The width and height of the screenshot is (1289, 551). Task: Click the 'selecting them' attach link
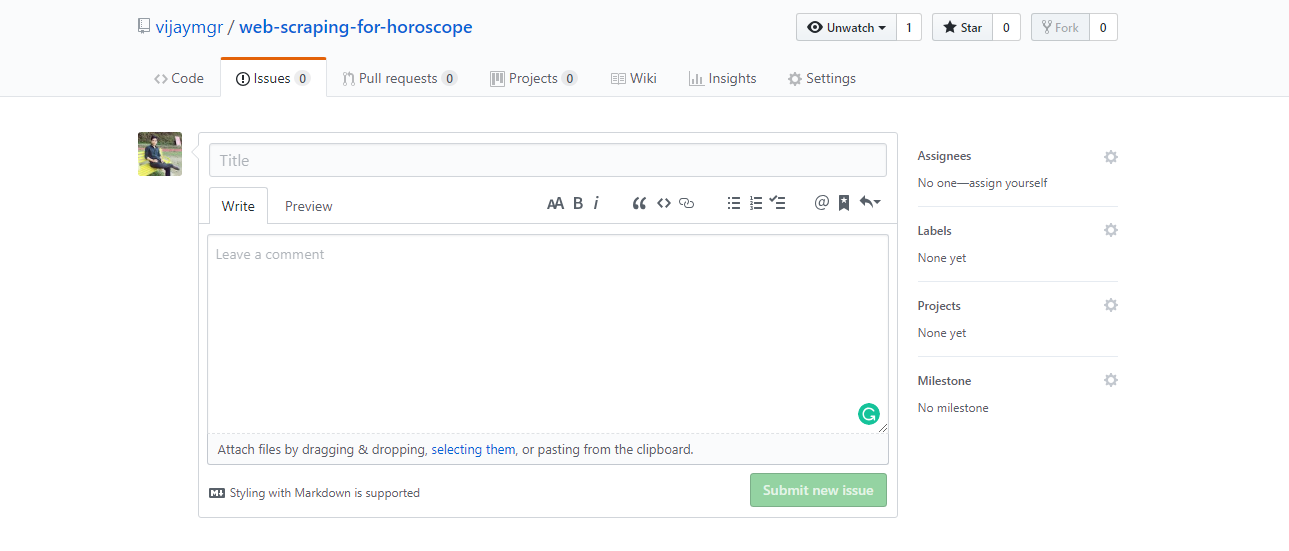click(473, 450)
